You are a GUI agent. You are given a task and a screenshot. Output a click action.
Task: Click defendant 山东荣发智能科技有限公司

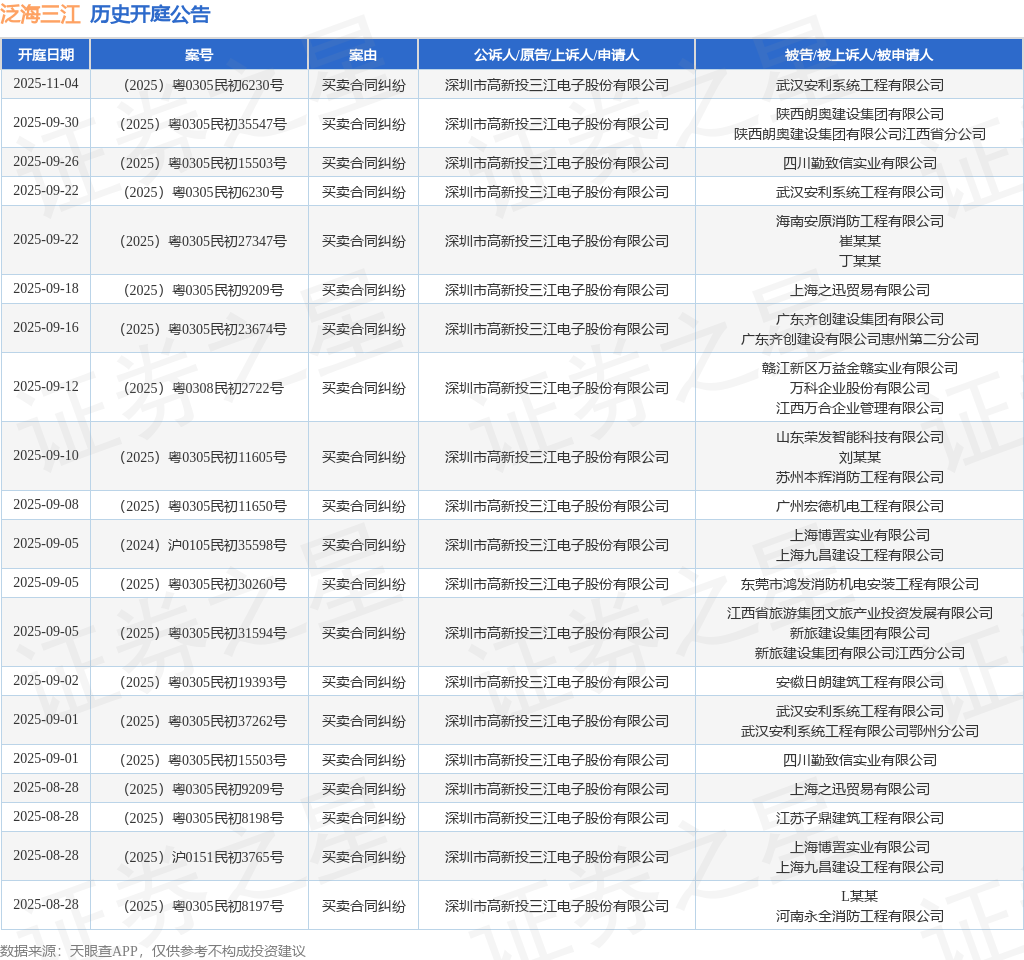[859, 438]
